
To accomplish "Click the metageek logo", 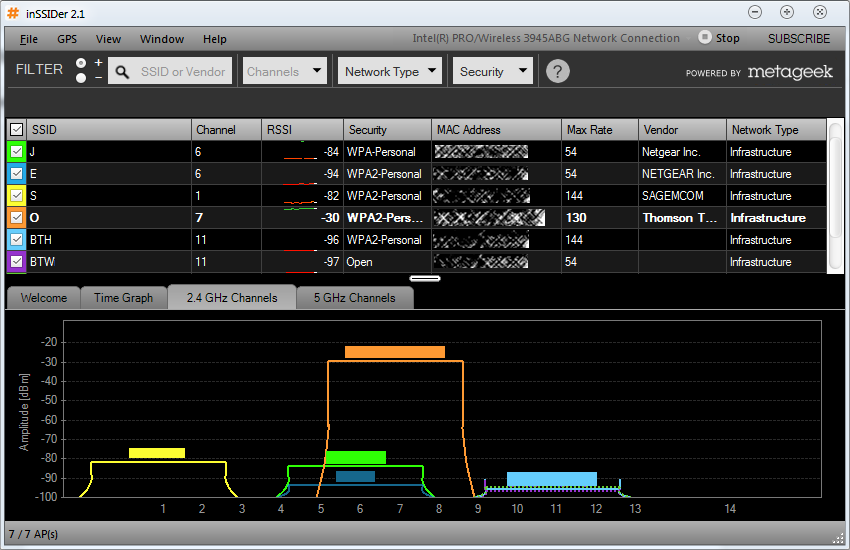I will [x=790, y=72].
